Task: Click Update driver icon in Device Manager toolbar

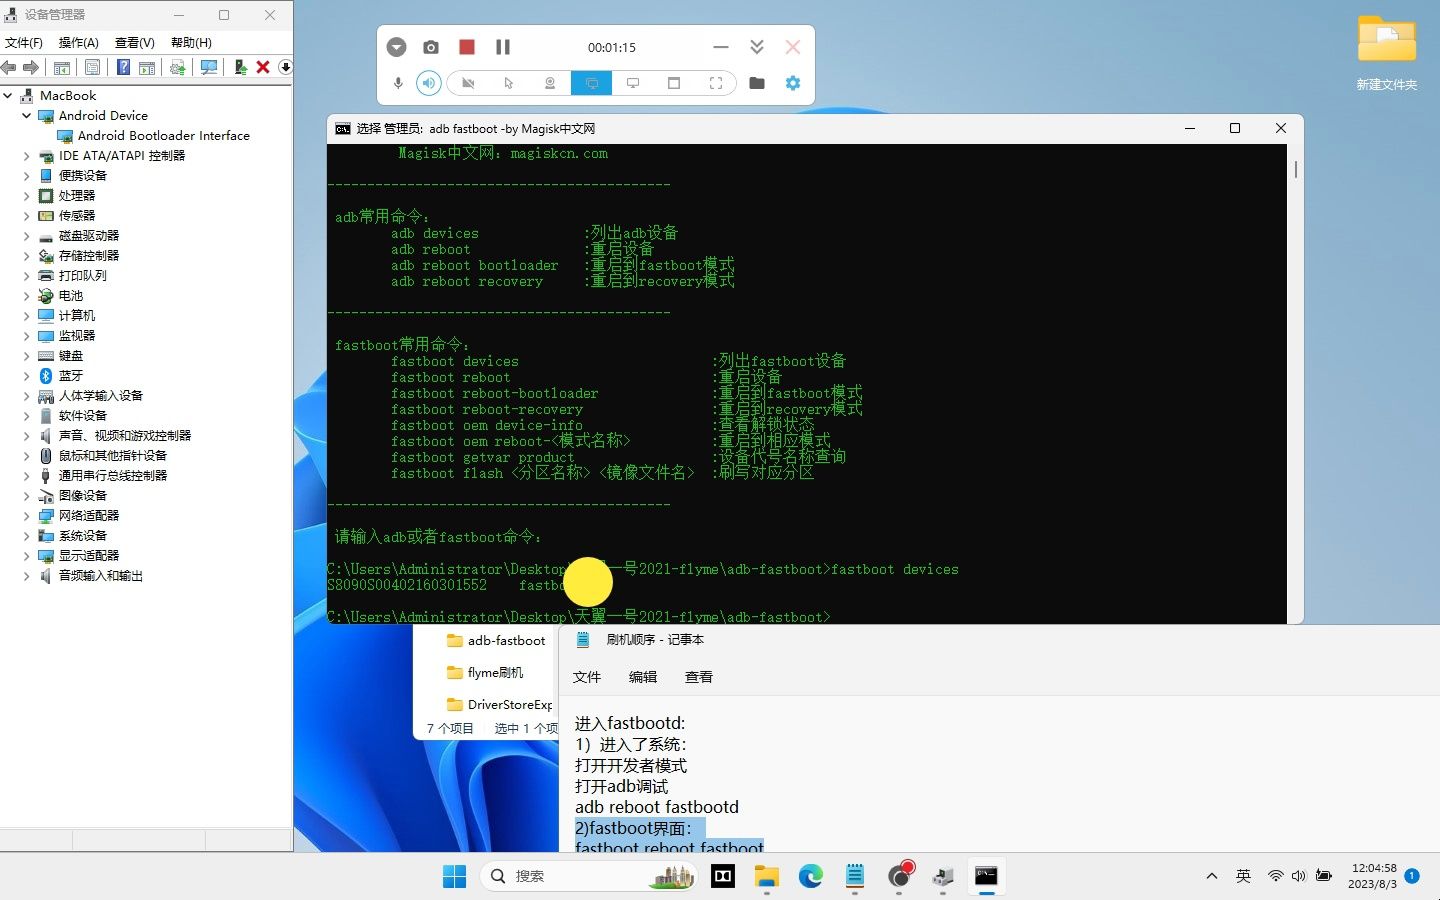Action: [241, 67]
